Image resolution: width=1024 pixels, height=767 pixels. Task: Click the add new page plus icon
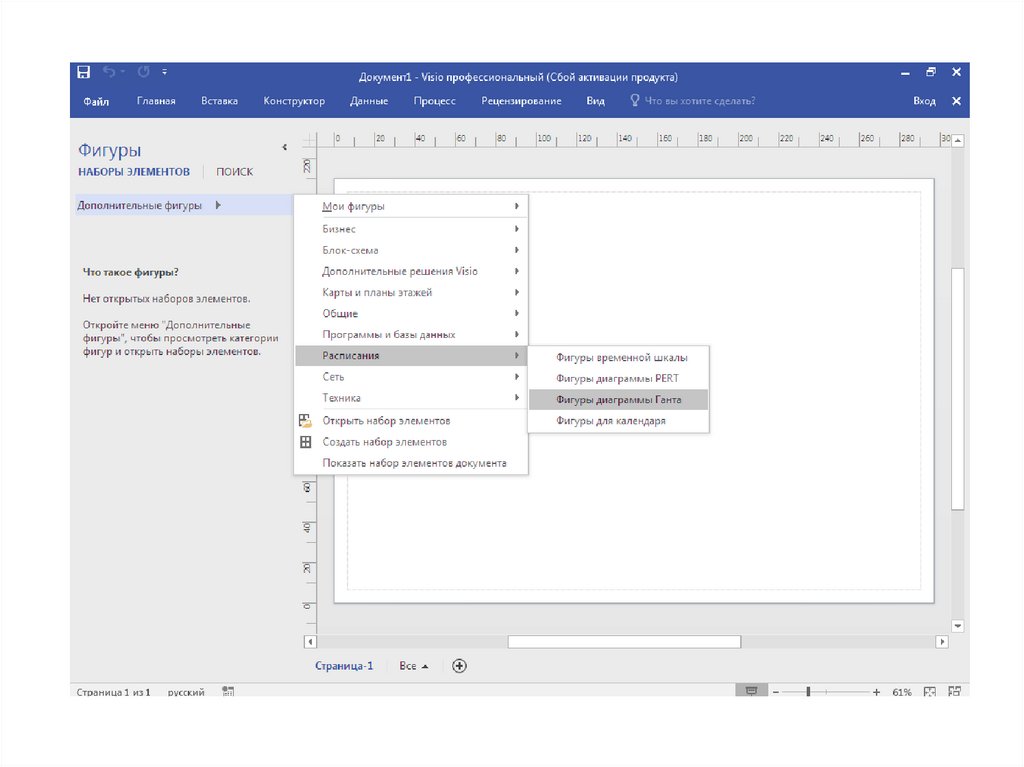[459, 666]
